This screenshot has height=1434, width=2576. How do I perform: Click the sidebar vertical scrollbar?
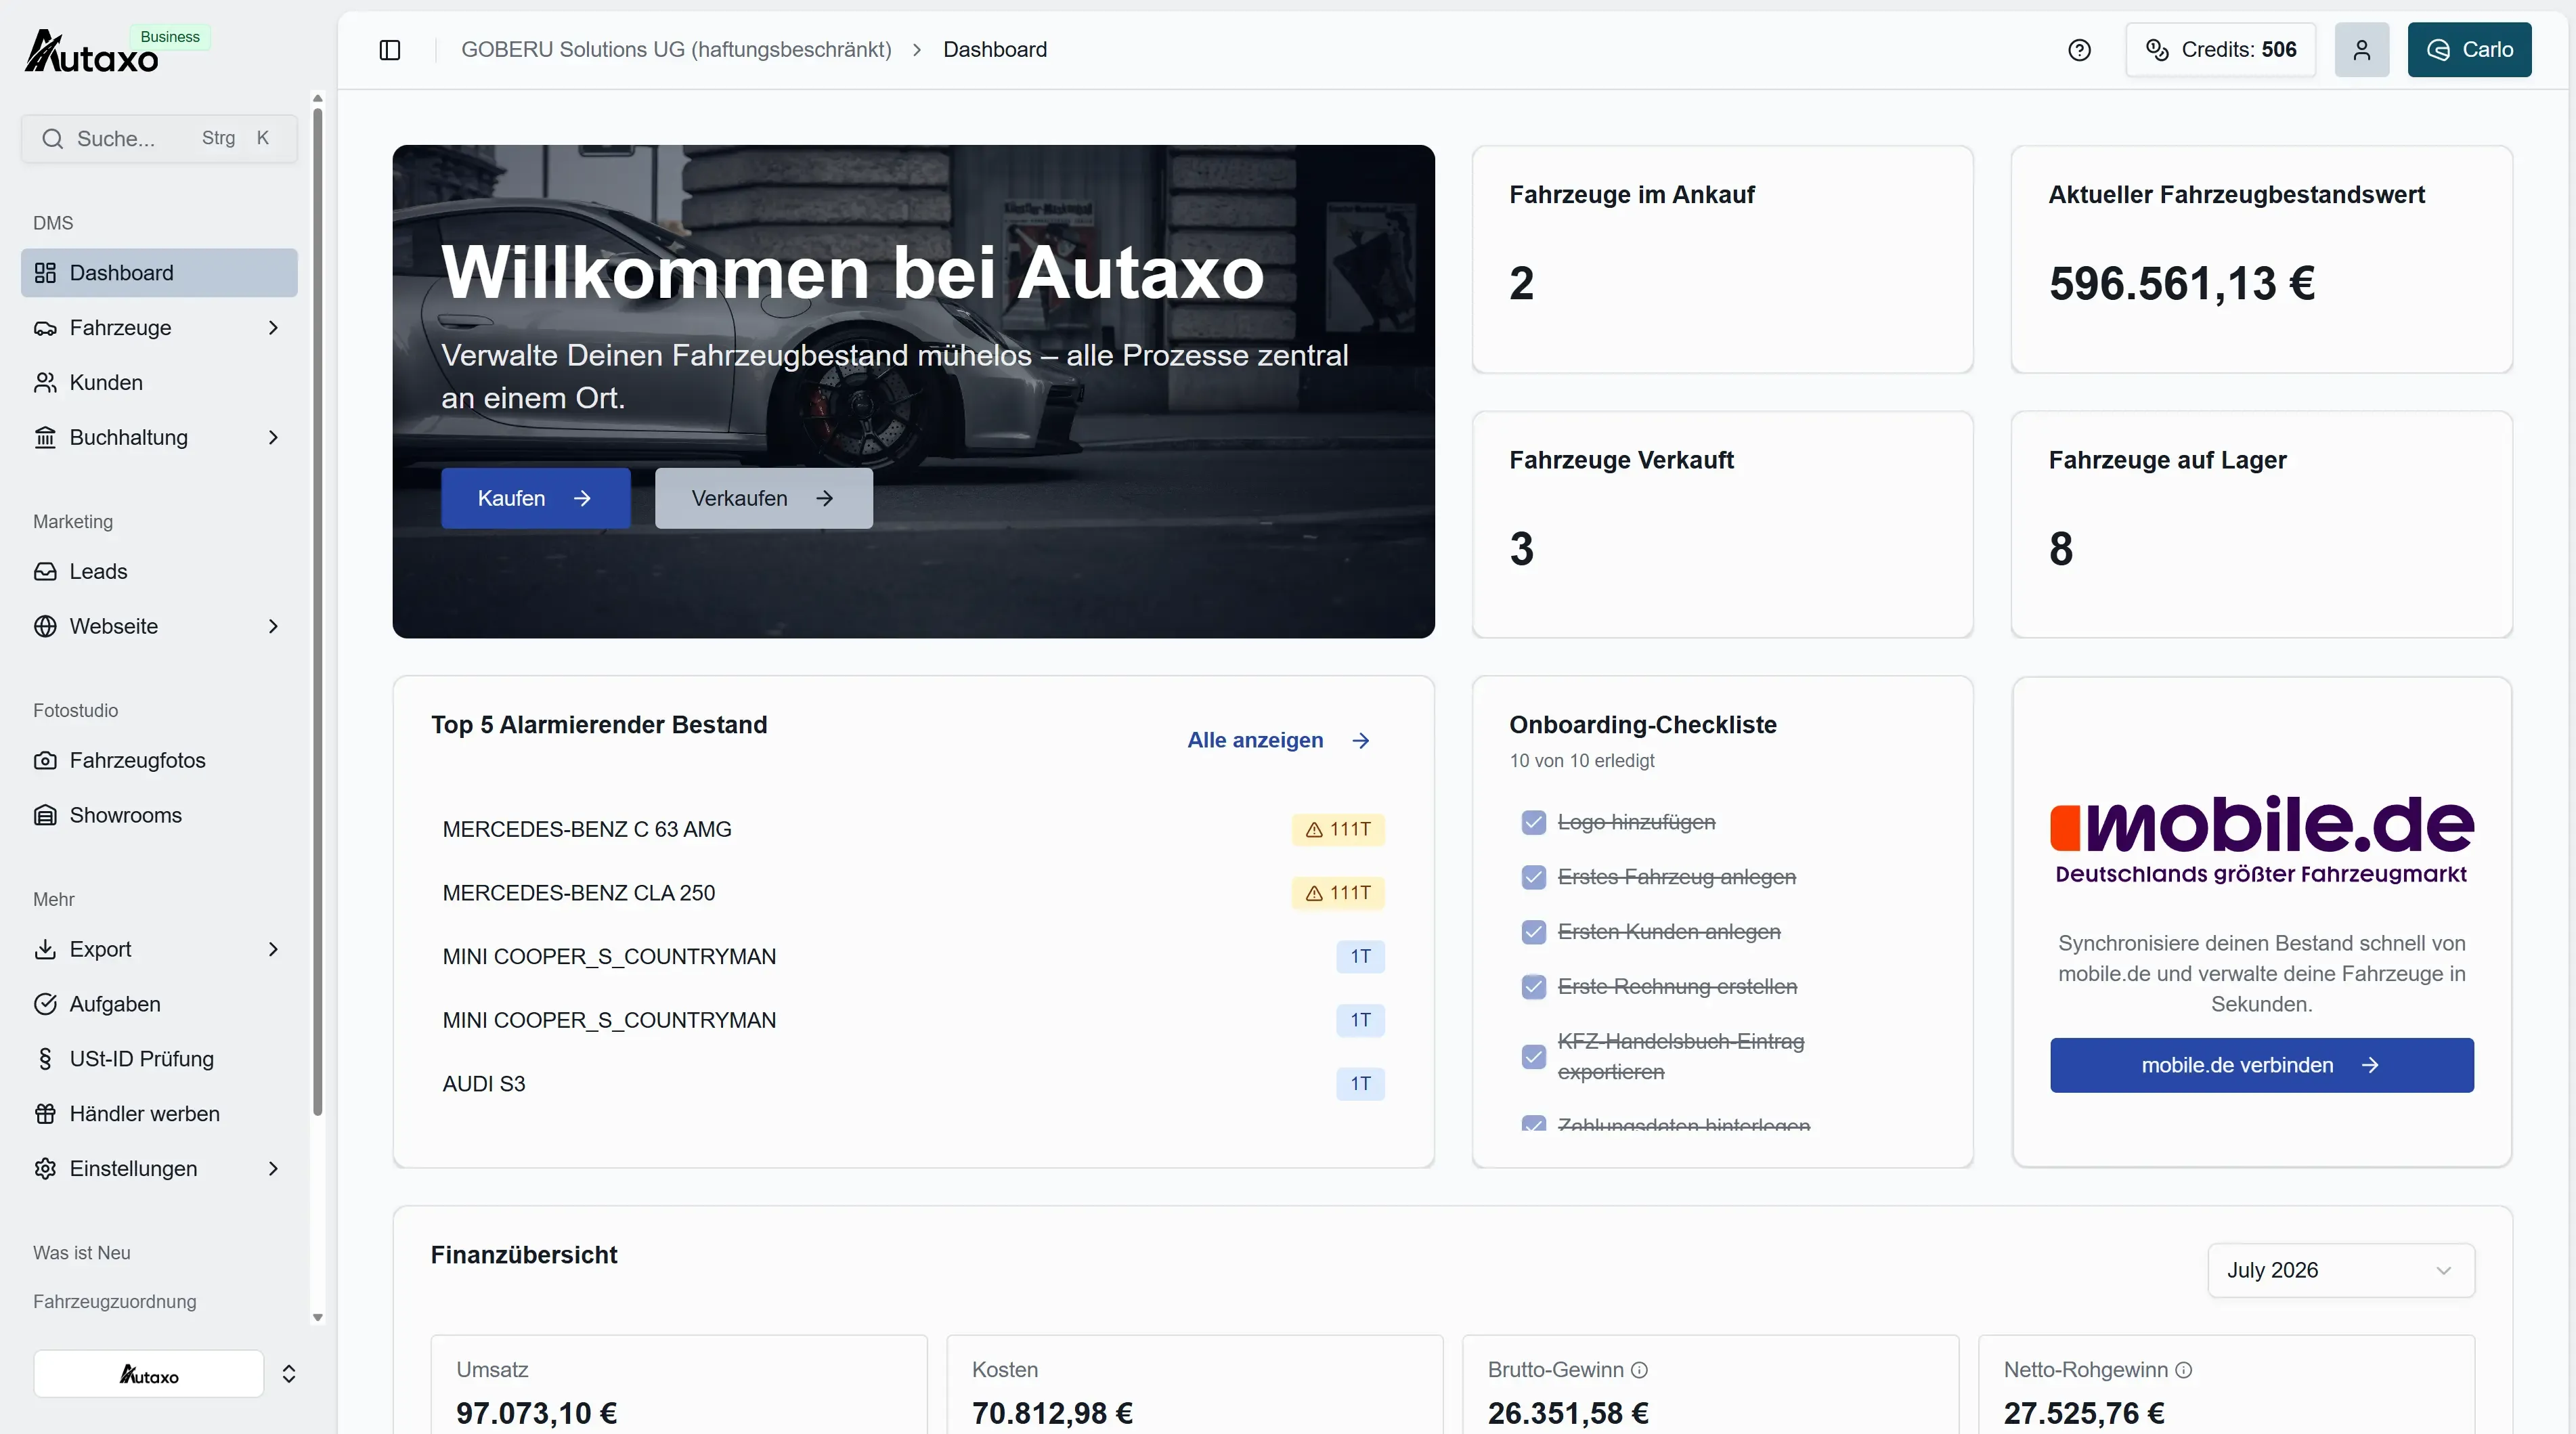pos(318,612)
